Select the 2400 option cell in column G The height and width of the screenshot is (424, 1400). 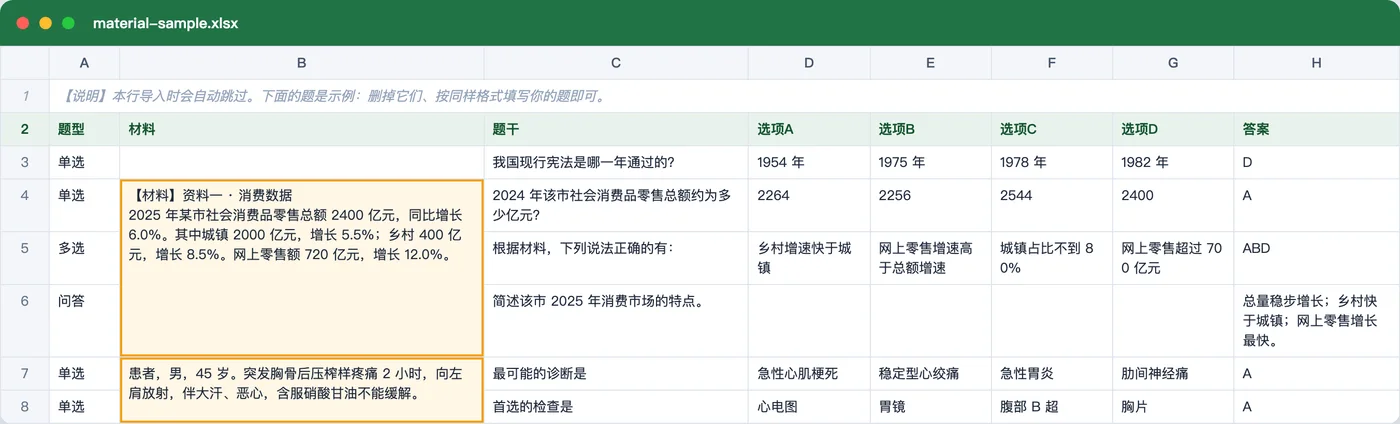(1173, 205)
